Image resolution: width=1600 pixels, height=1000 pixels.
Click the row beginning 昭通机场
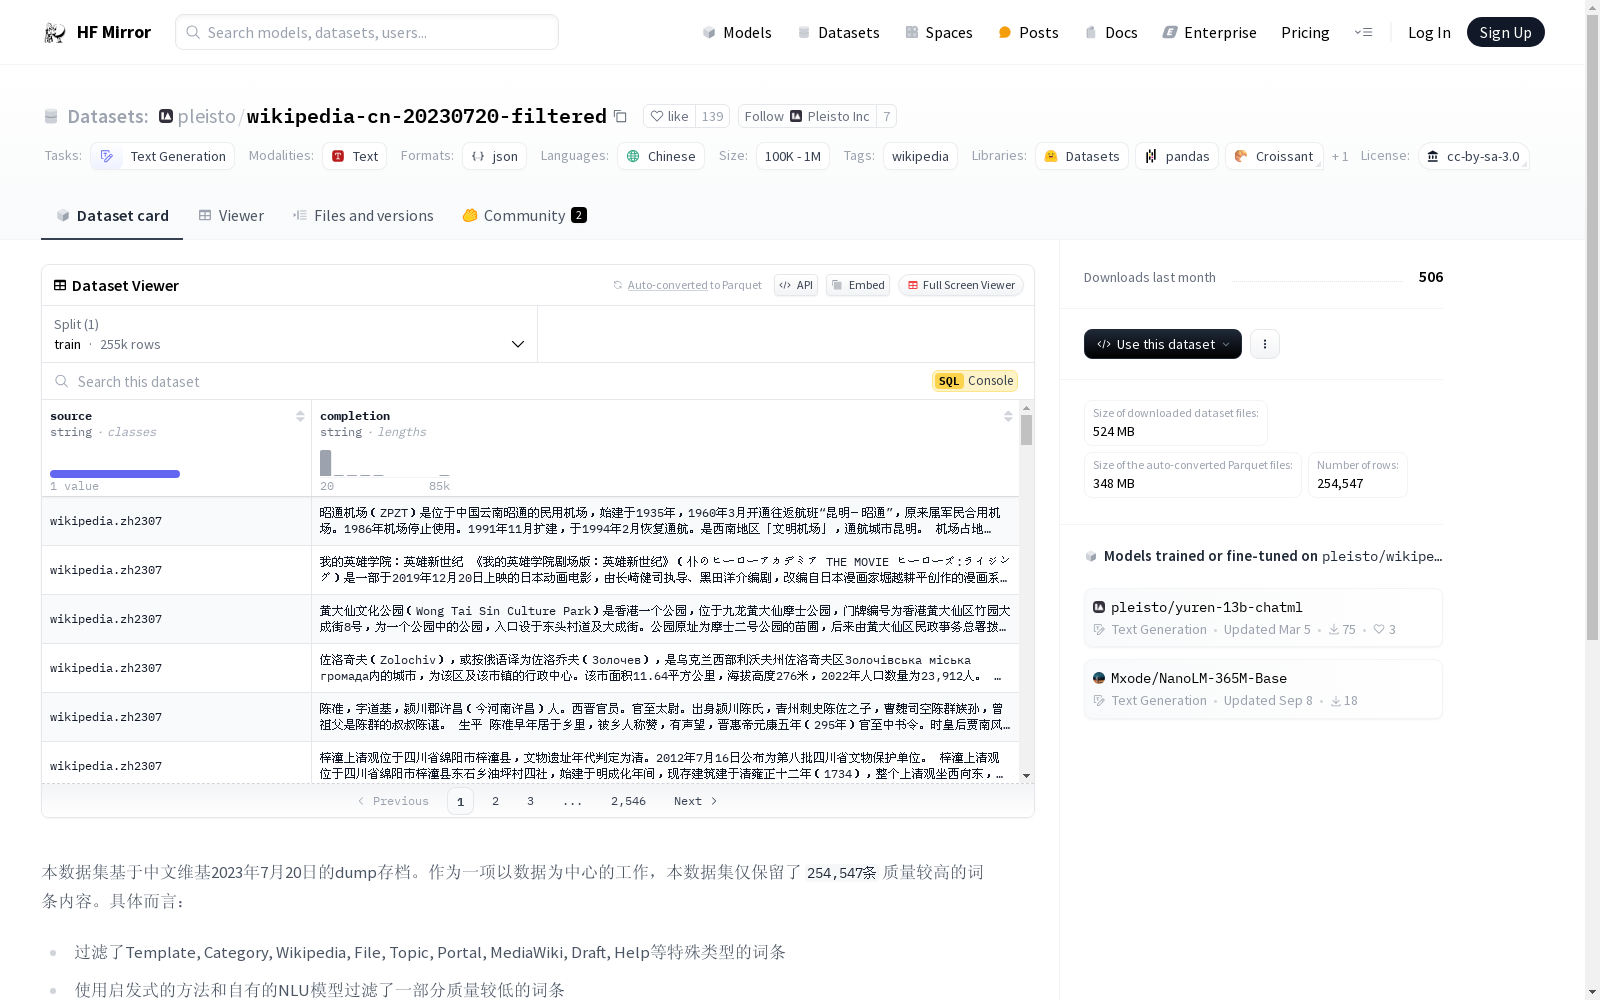(530, 521)
